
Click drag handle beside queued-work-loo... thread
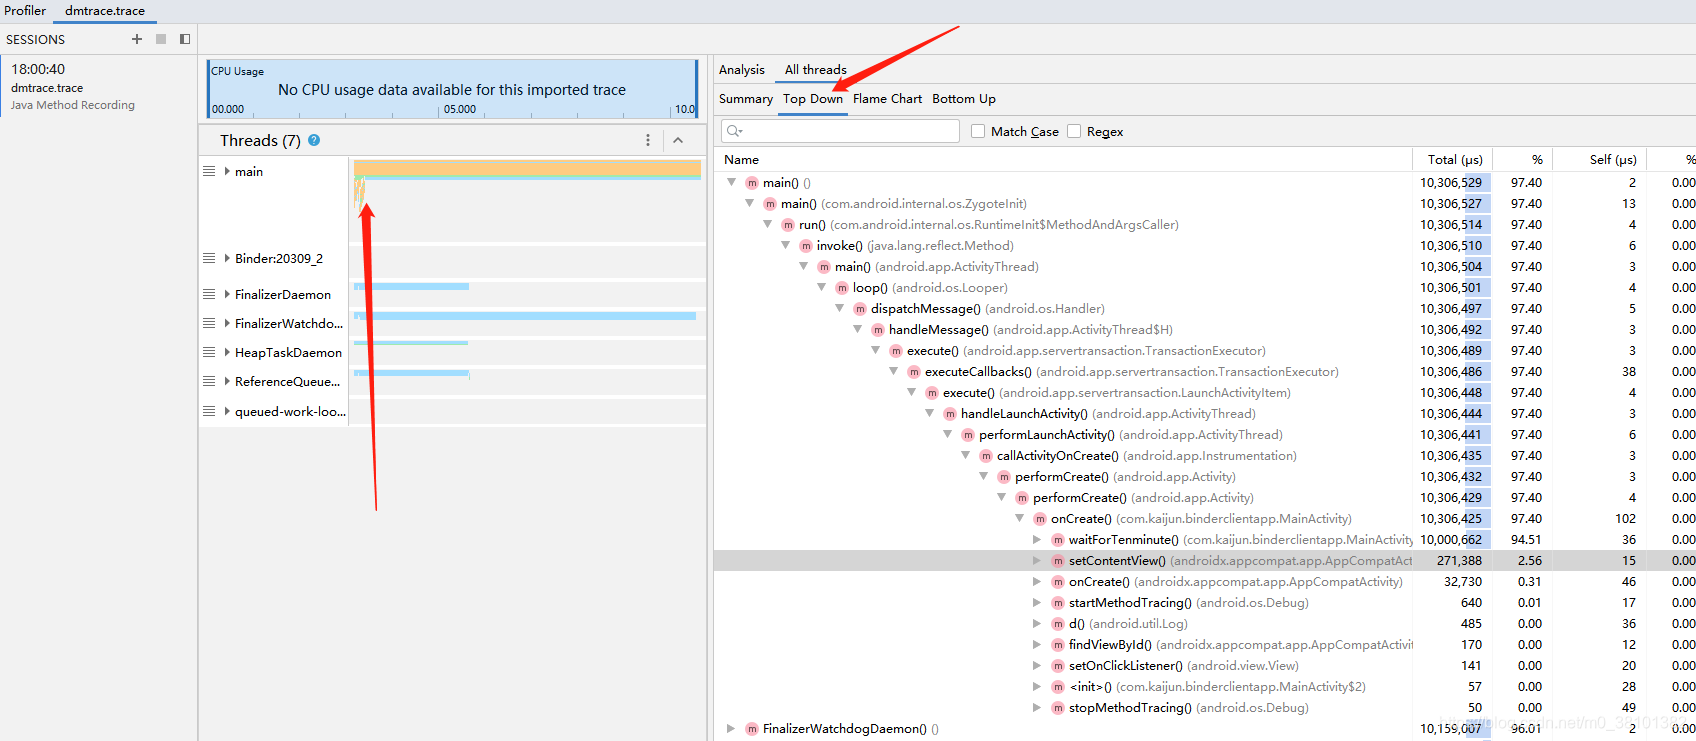pyautogui.click(x=209, y=411)
